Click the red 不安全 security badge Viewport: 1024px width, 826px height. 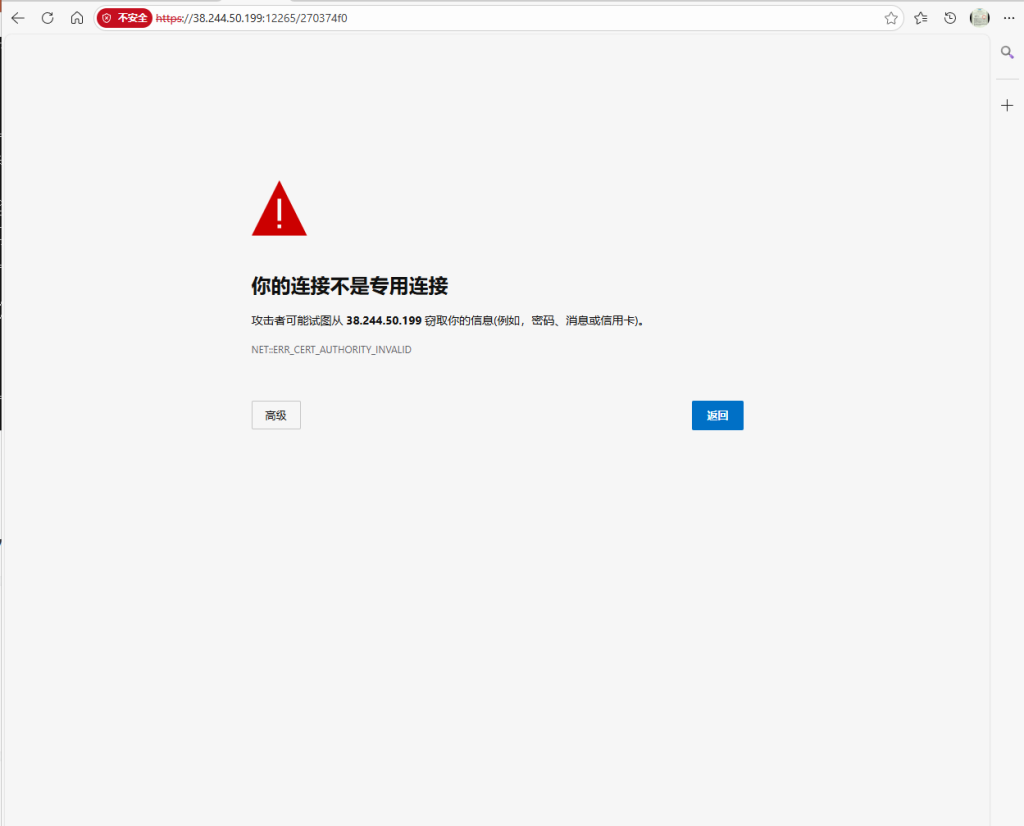(x=125, y=18)
